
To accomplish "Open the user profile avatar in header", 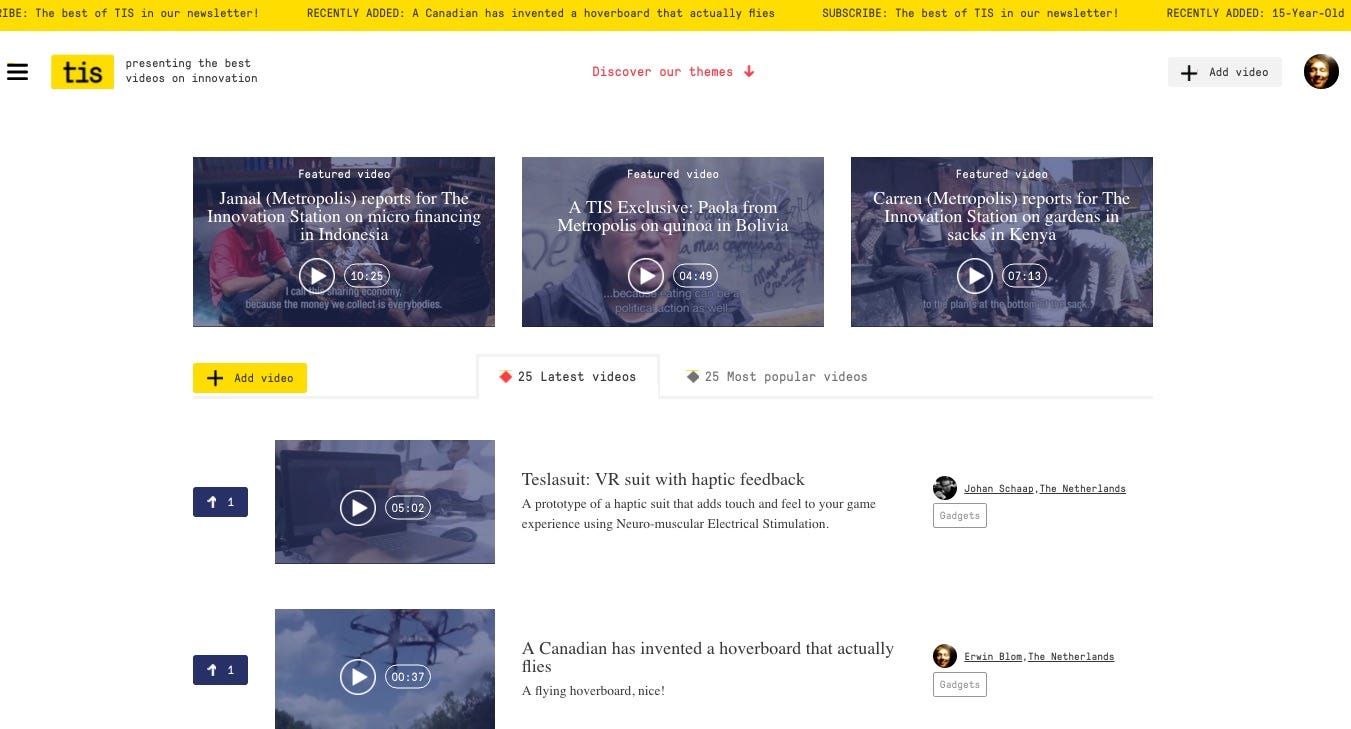I will tap(1320, 72).
